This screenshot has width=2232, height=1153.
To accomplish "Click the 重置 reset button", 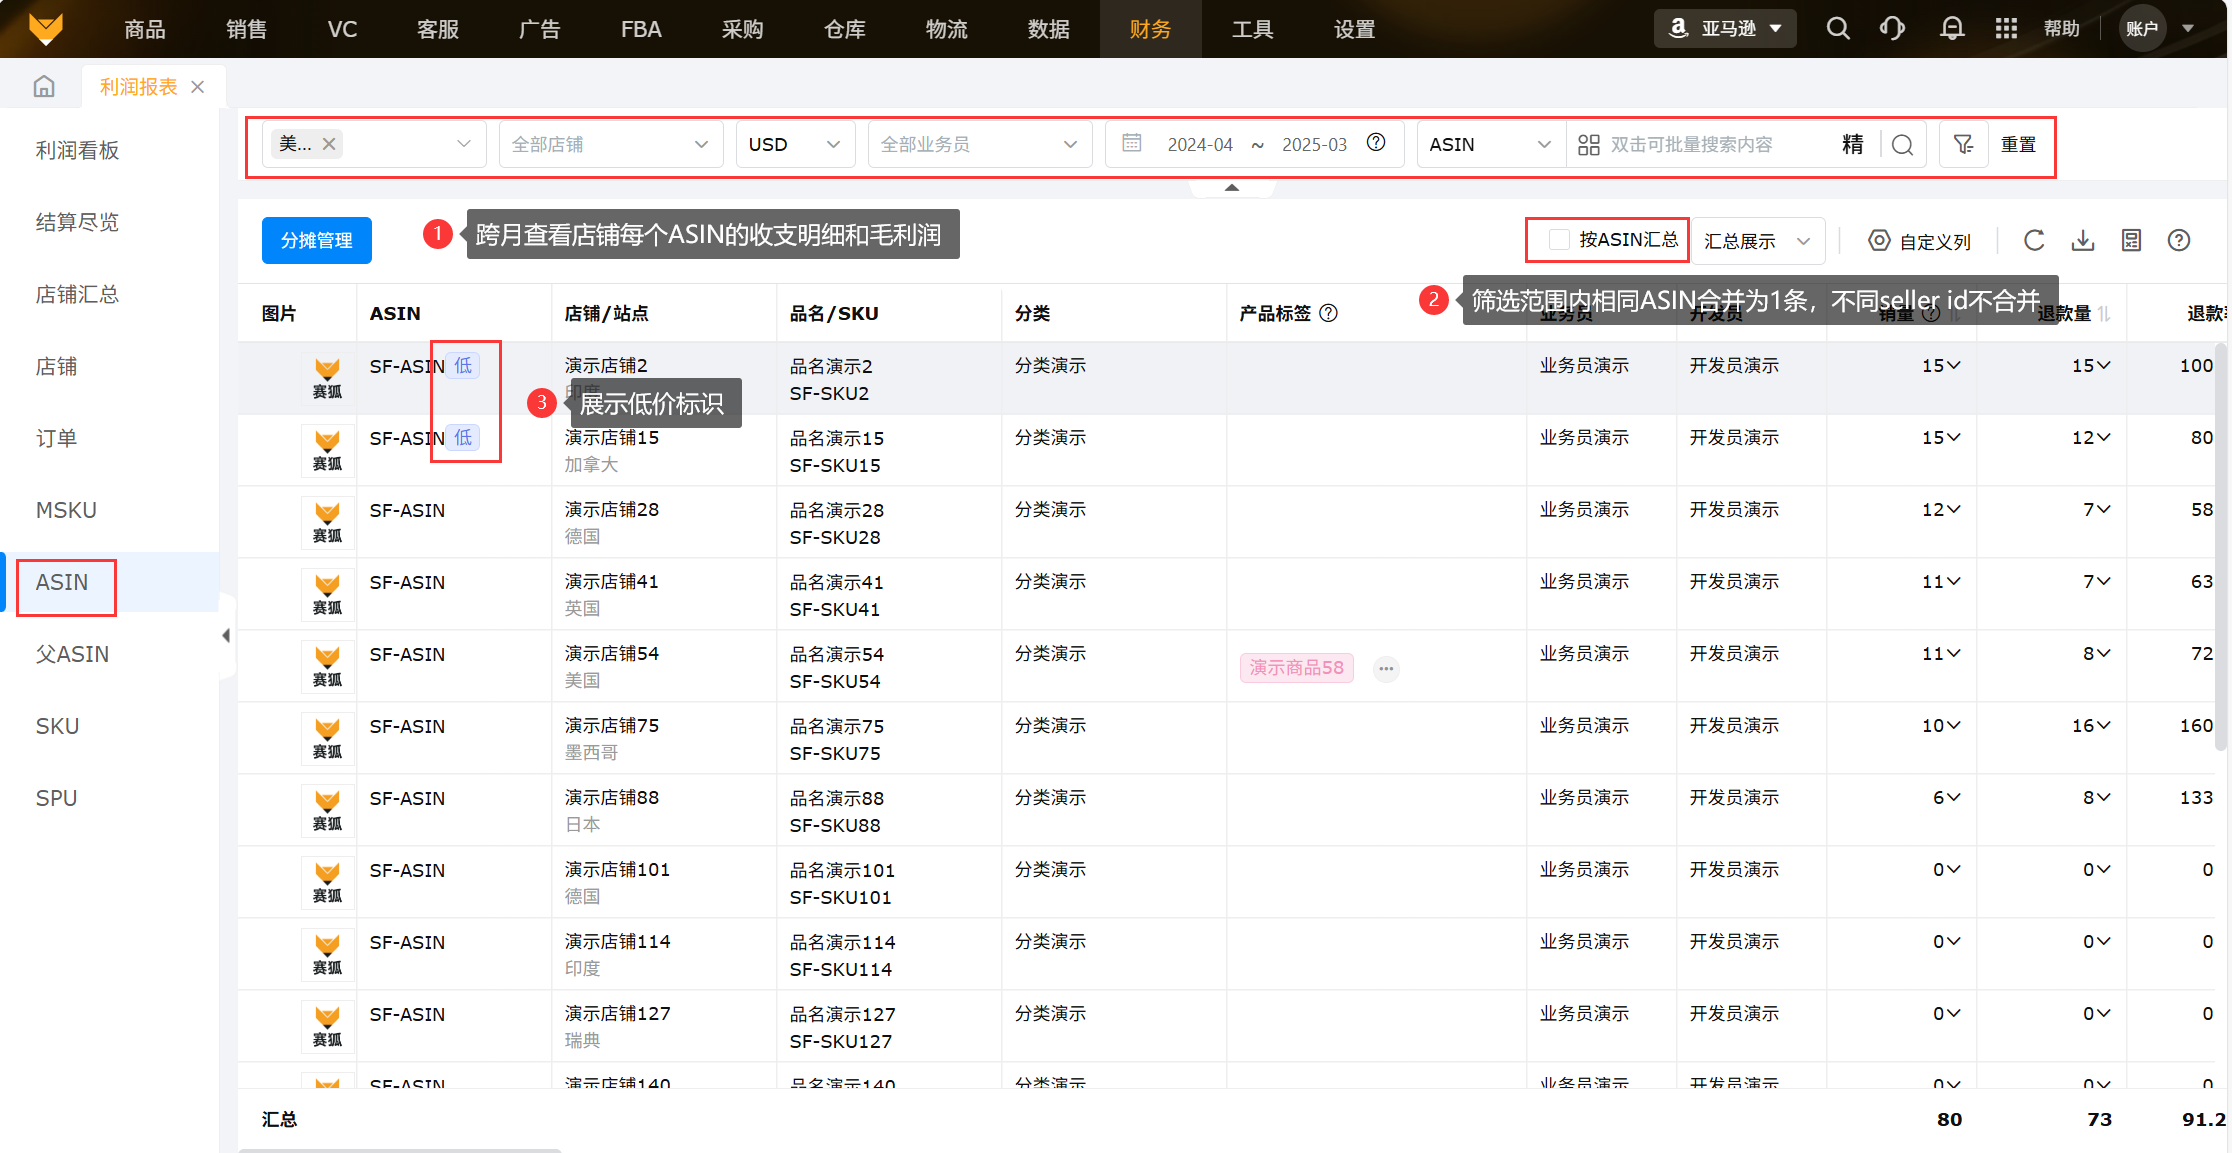I will 2018,145.
